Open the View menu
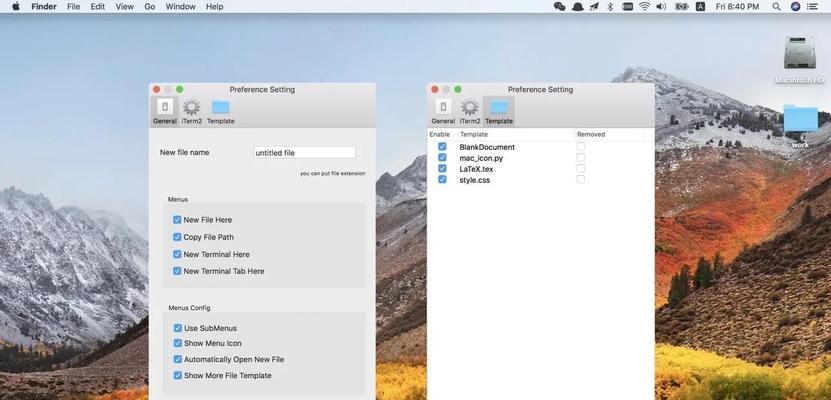The height and width of the screenshot is (400, 831). (x=125, y=6)
